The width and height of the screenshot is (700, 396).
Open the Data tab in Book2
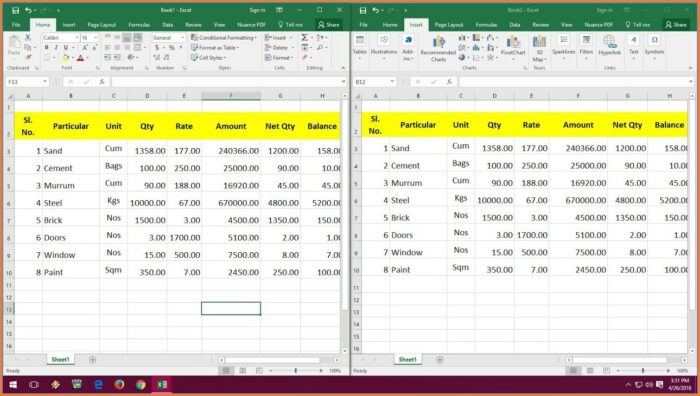515,25
